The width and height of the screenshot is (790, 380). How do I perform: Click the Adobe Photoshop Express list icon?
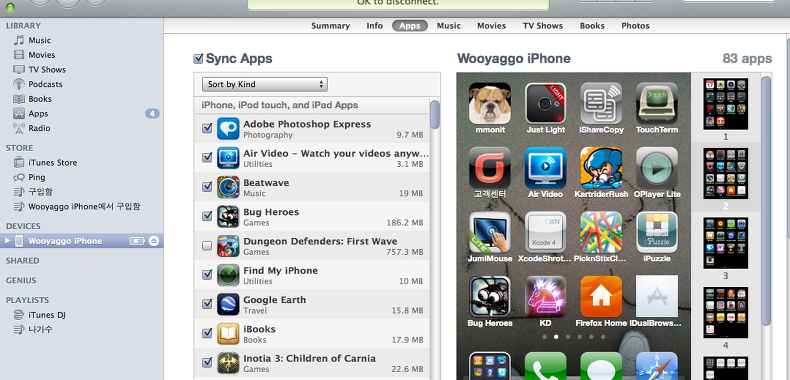(x=228, y=129)
